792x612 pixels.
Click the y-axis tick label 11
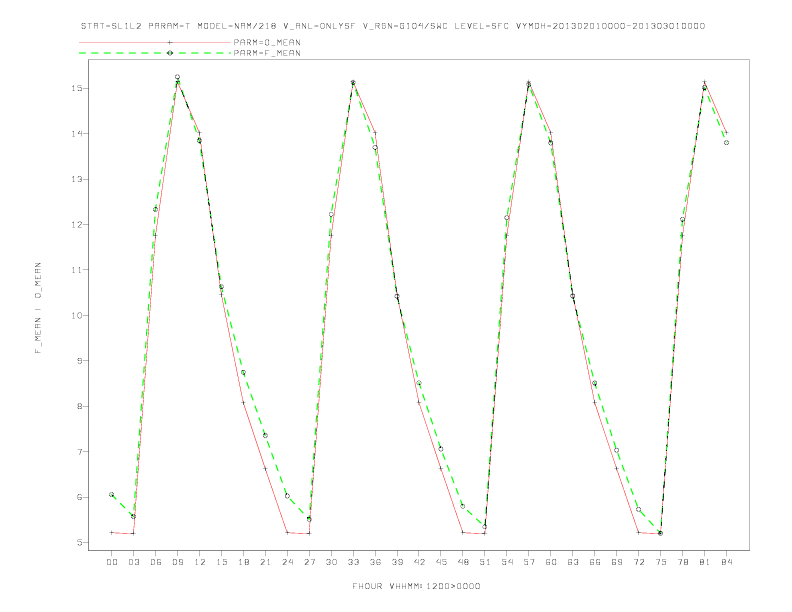[77, 270]
